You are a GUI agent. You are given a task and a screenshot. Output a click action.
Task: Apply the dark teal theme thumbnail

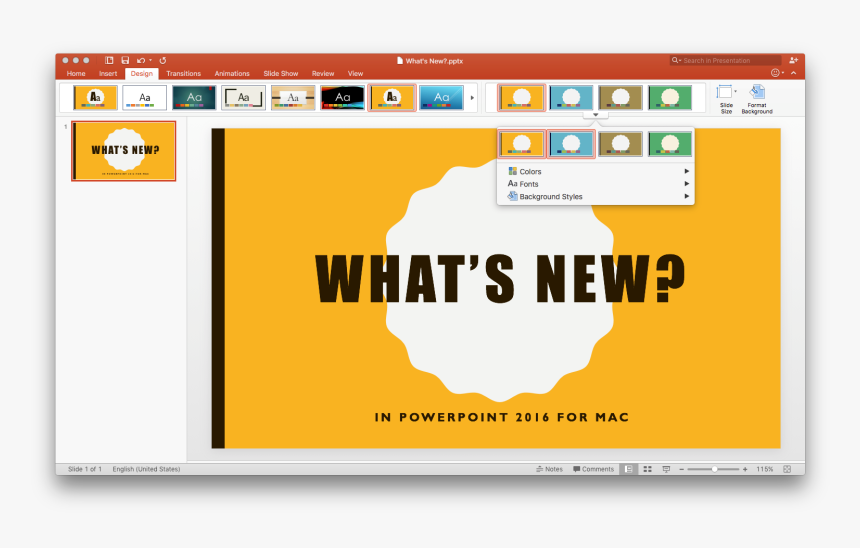click(x=194, y=98)
